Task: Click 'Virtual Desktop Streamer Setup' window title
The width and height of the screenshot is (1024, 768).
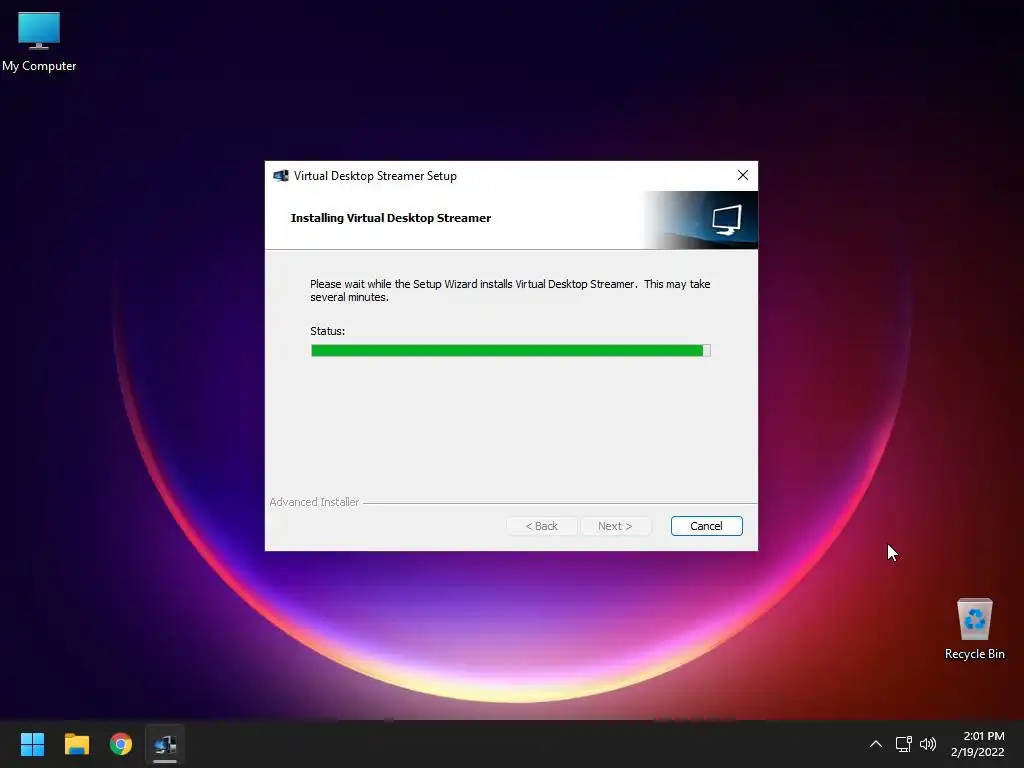Action: coord(375,176)
